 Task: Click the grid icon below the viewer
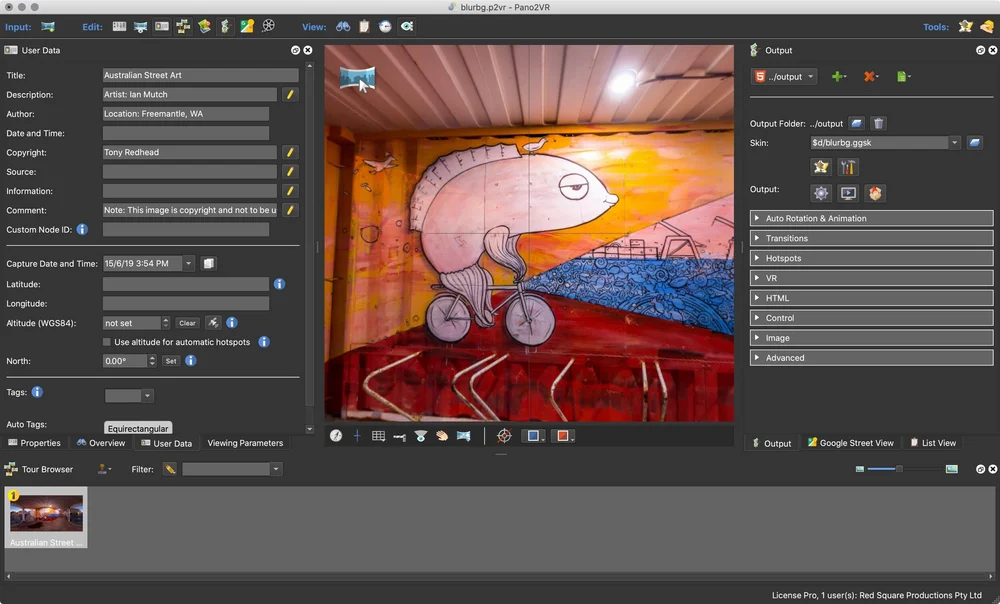coord(378,436)
